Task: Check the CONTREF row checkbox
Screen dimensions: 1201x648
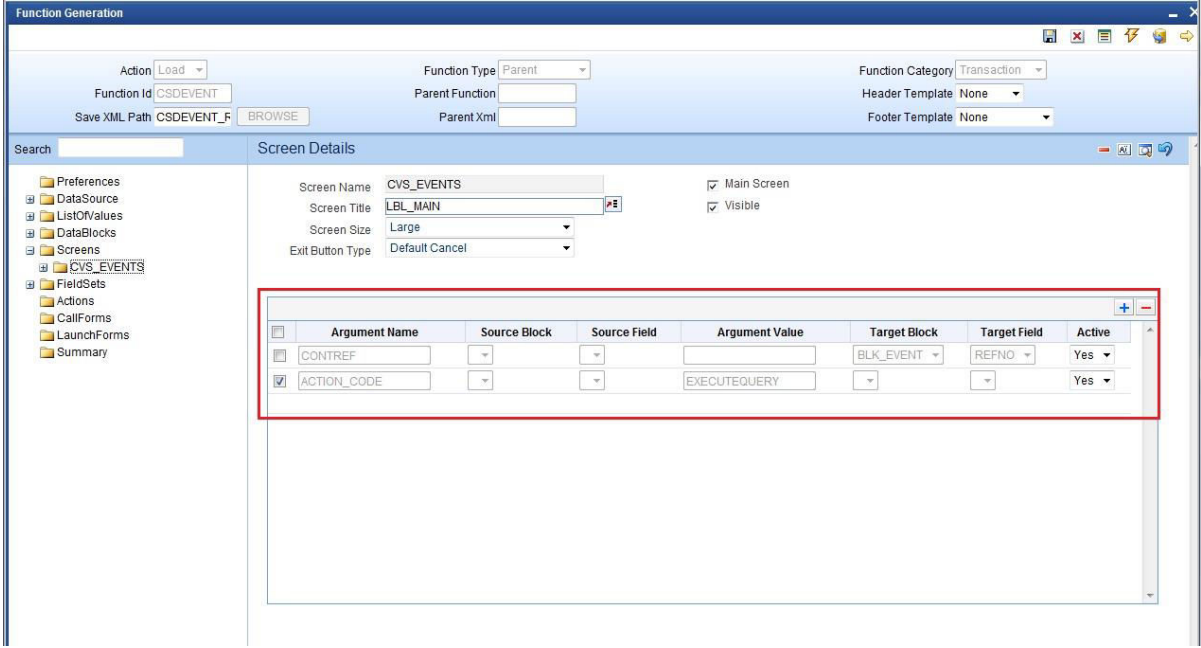Action: point(280,355)
